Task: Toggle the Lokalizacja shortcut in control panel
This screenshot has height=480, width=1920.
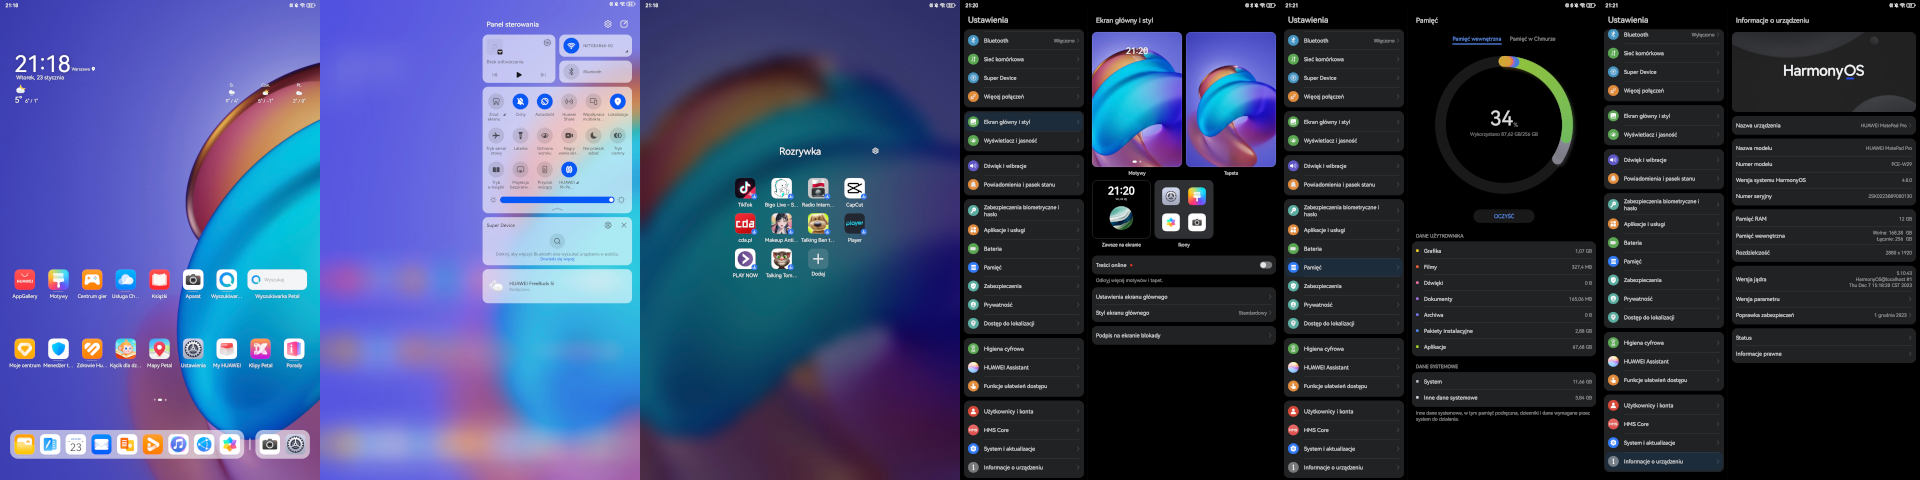Action: tap(618, 101)
